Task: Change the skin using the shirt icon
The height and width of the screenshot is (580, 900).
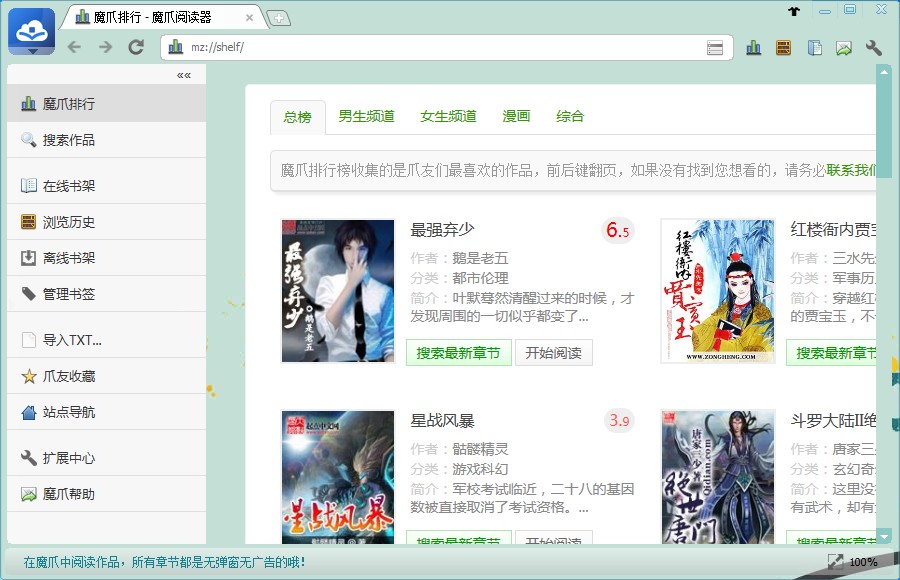Action: tap(794, 10)
